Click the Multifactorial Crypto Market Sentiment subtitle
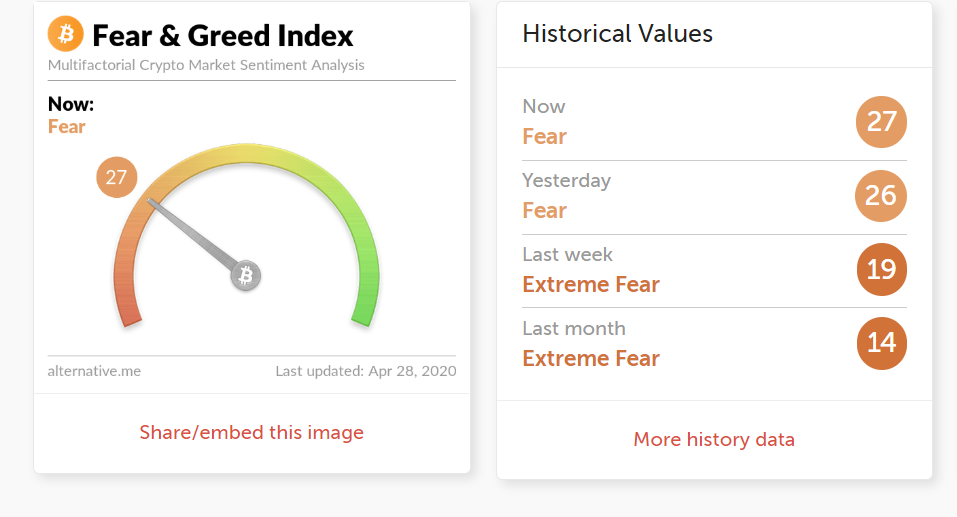This screenshot has width=957, height=517. pyautogui.click(x=206, y=65)
